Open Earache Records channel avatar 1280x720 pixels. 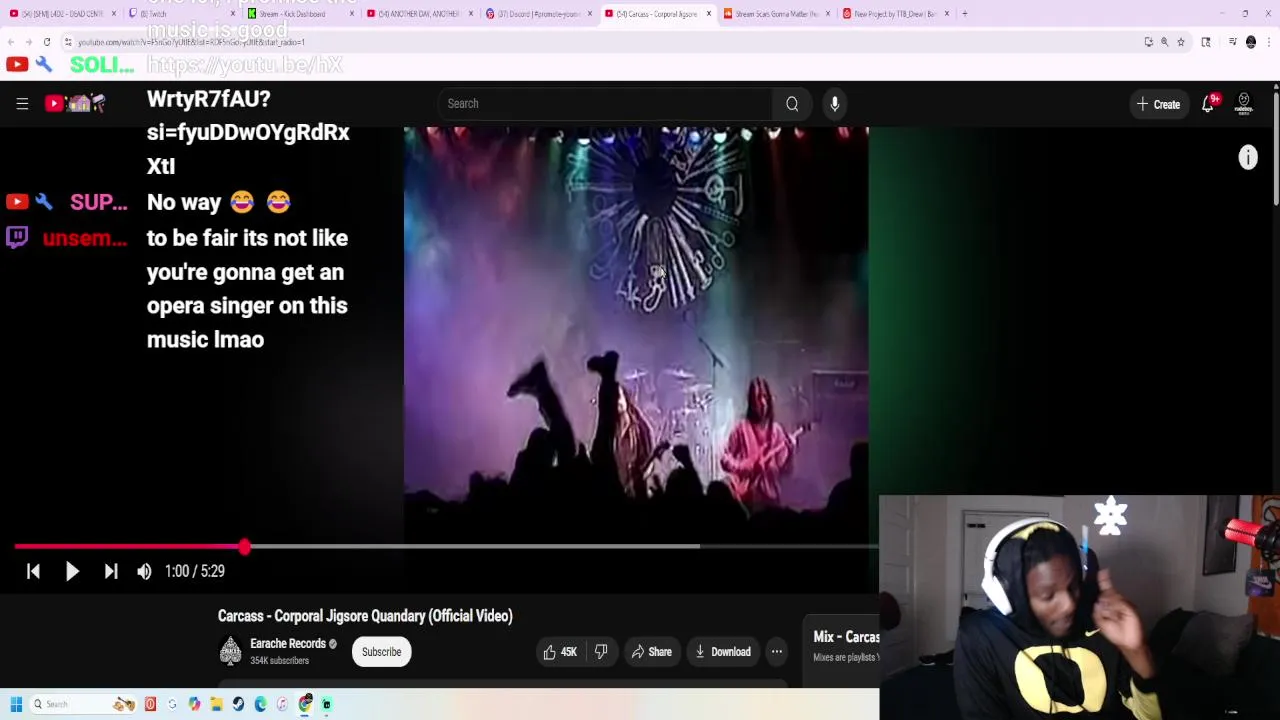pyautogui.click(x=230, y=651)
